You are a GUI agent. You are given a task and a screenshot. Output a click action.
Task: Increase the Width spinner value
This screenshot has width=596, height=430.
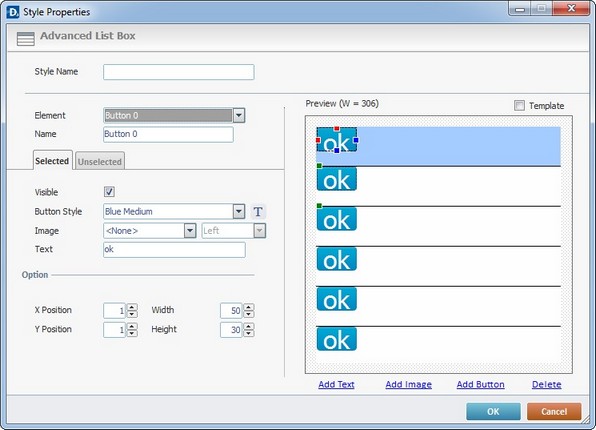[249, 307]
